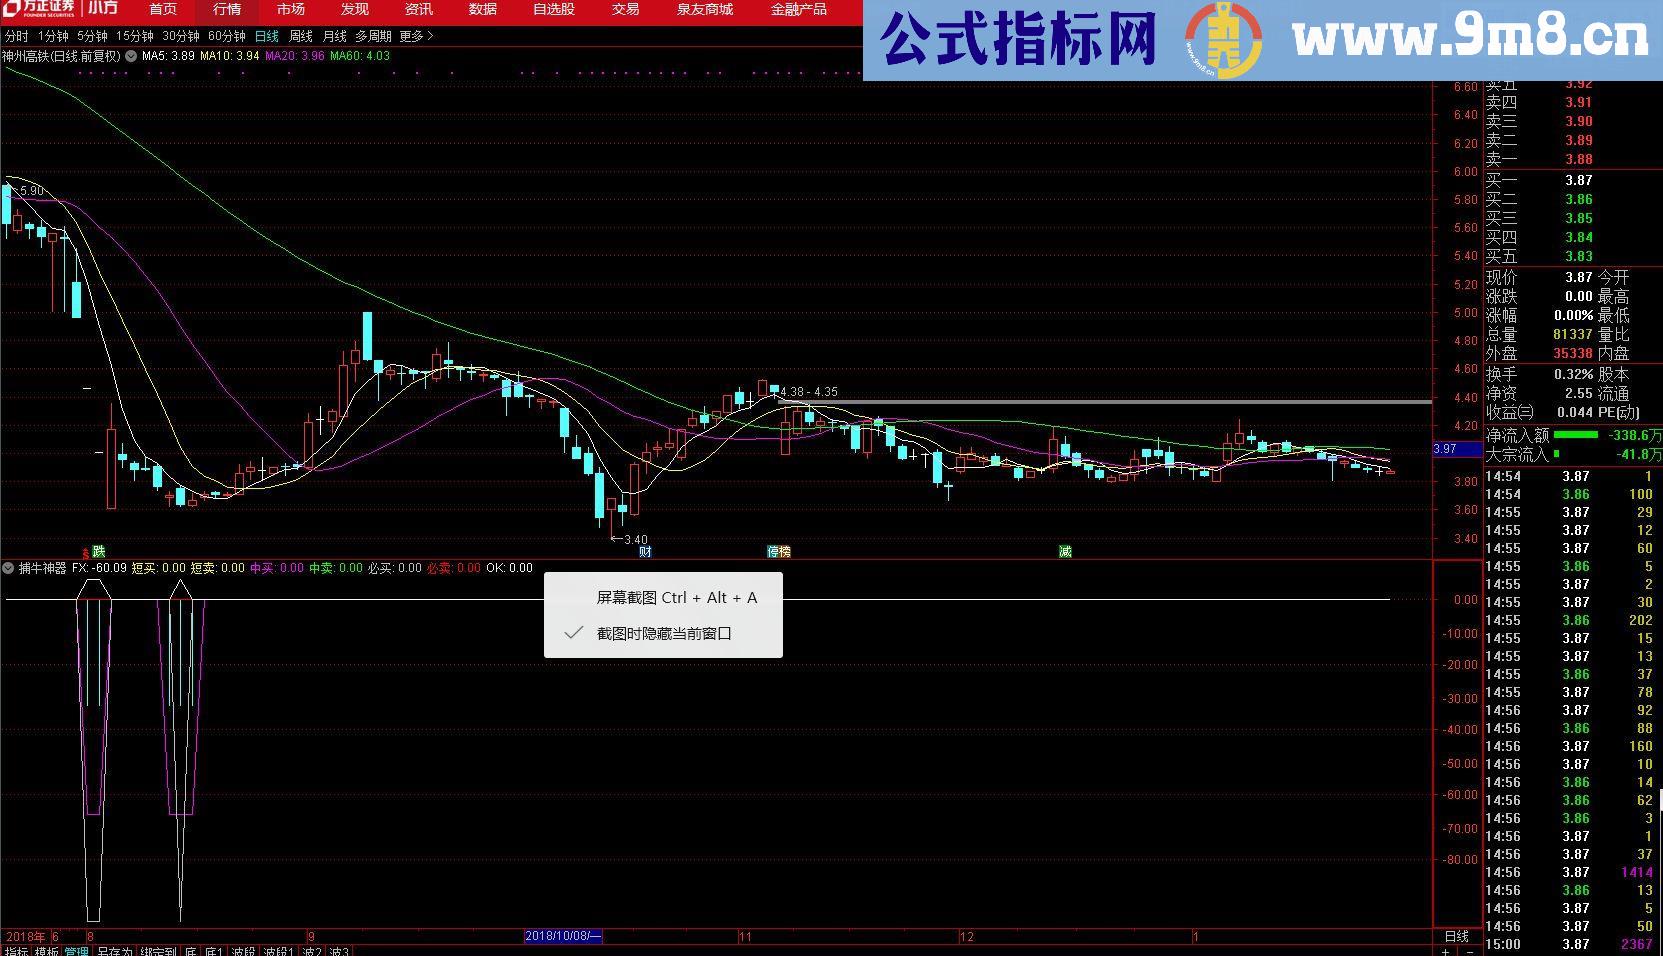Click the 买五 bid price 3.83
Screen dimensions: 1663x956
1578,256
